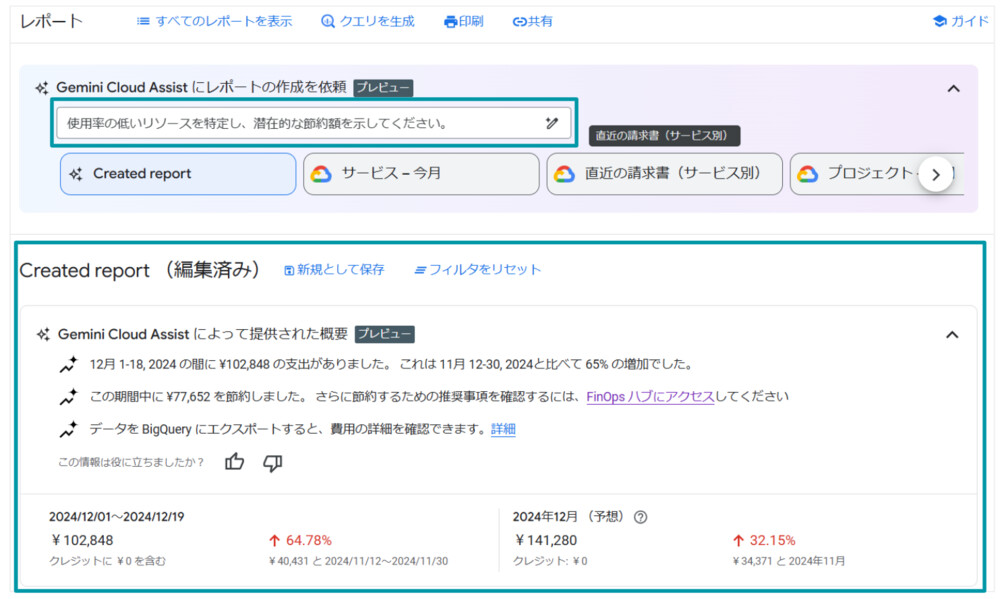Click the ガイド graduation cap icon

tap(939, 21)
